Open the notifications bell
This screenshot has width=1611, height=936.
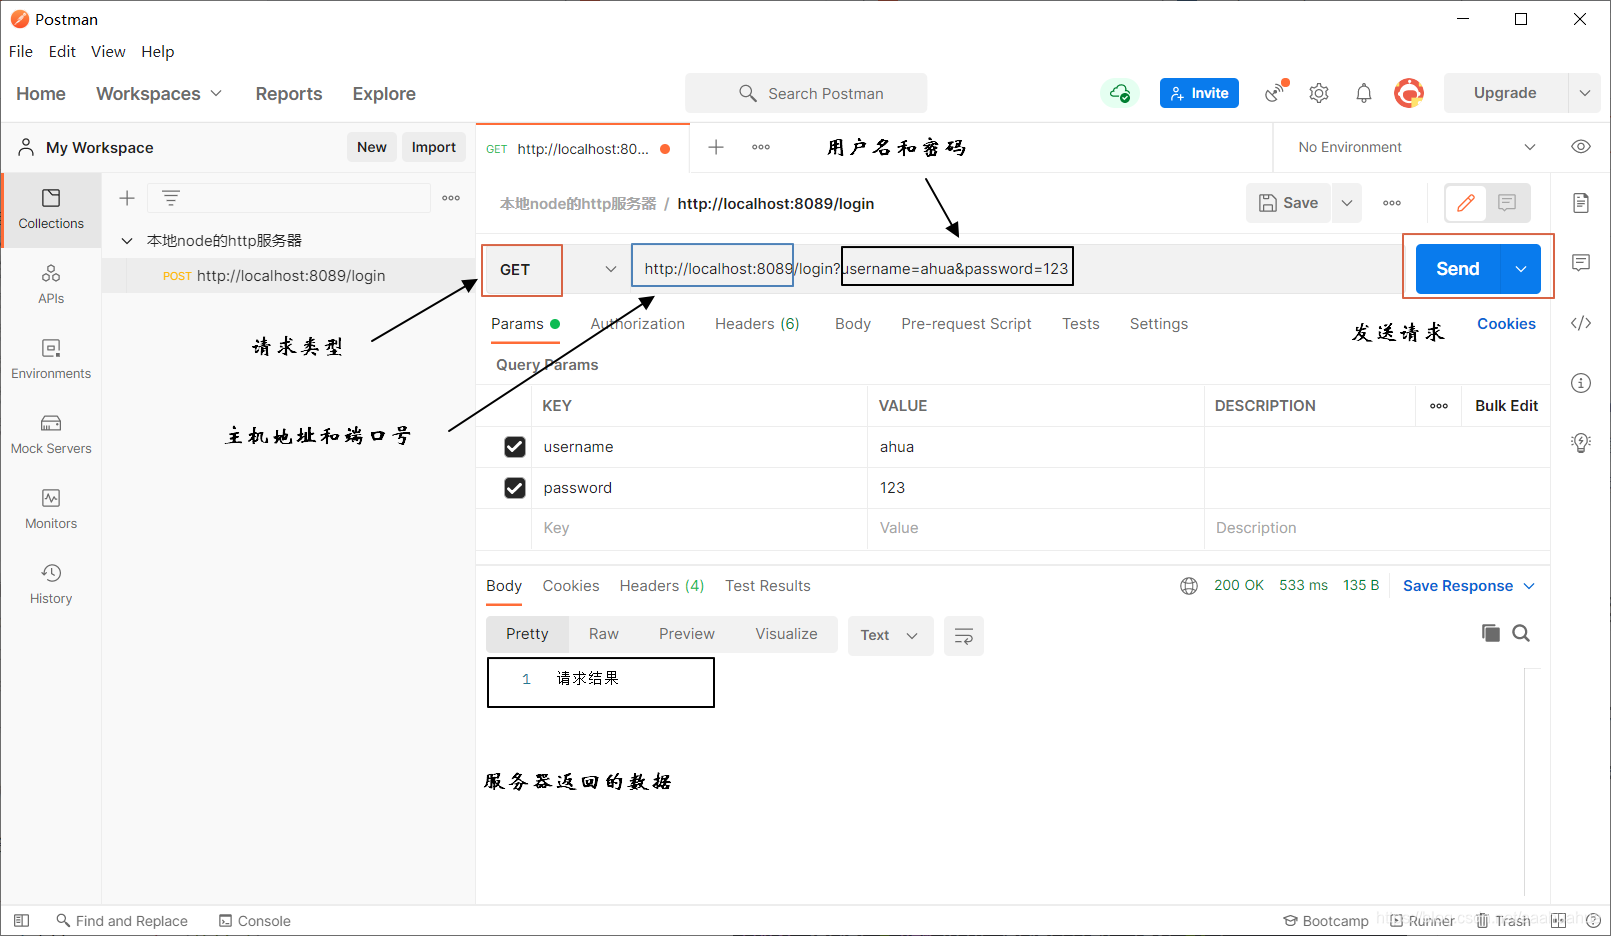(1363, 92)
